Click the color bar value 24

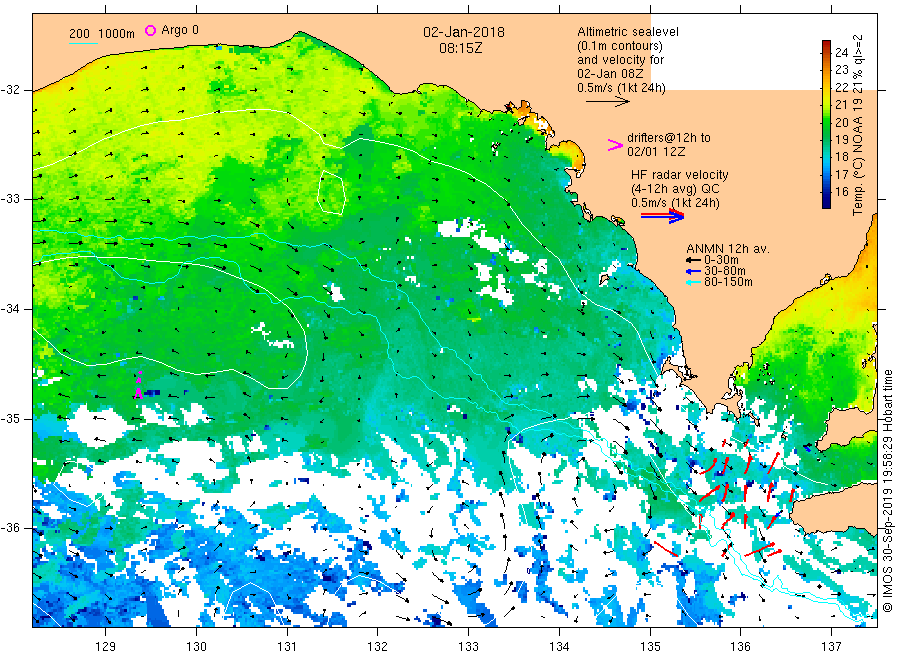click(x=841, y=52)
